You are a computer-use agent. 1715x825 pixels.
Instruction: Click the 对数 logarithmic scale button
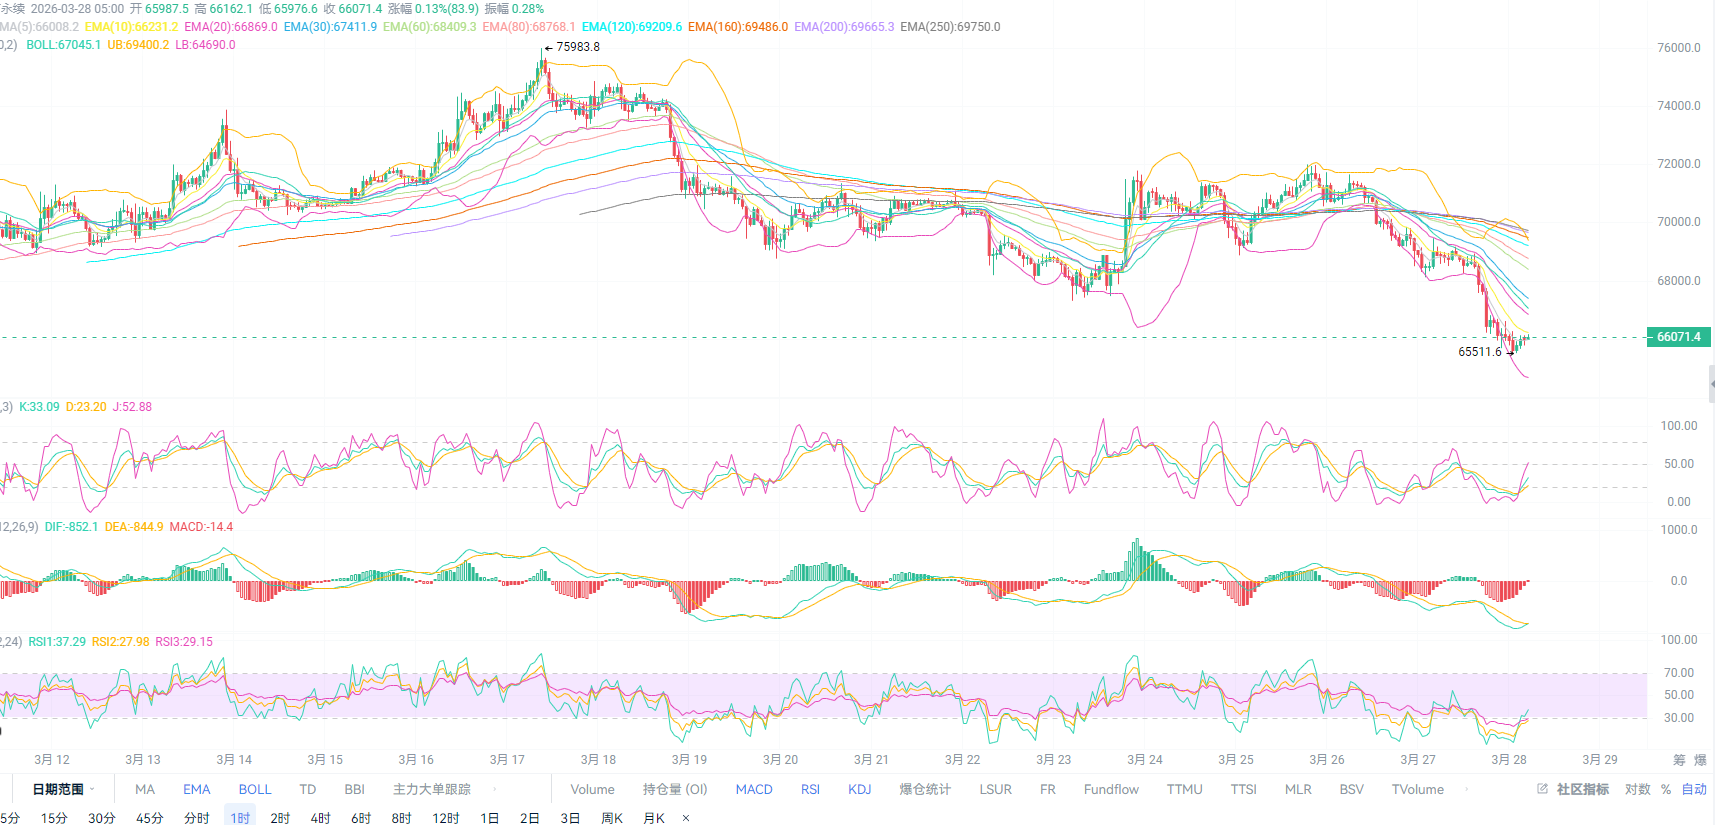pos(1637,789)
